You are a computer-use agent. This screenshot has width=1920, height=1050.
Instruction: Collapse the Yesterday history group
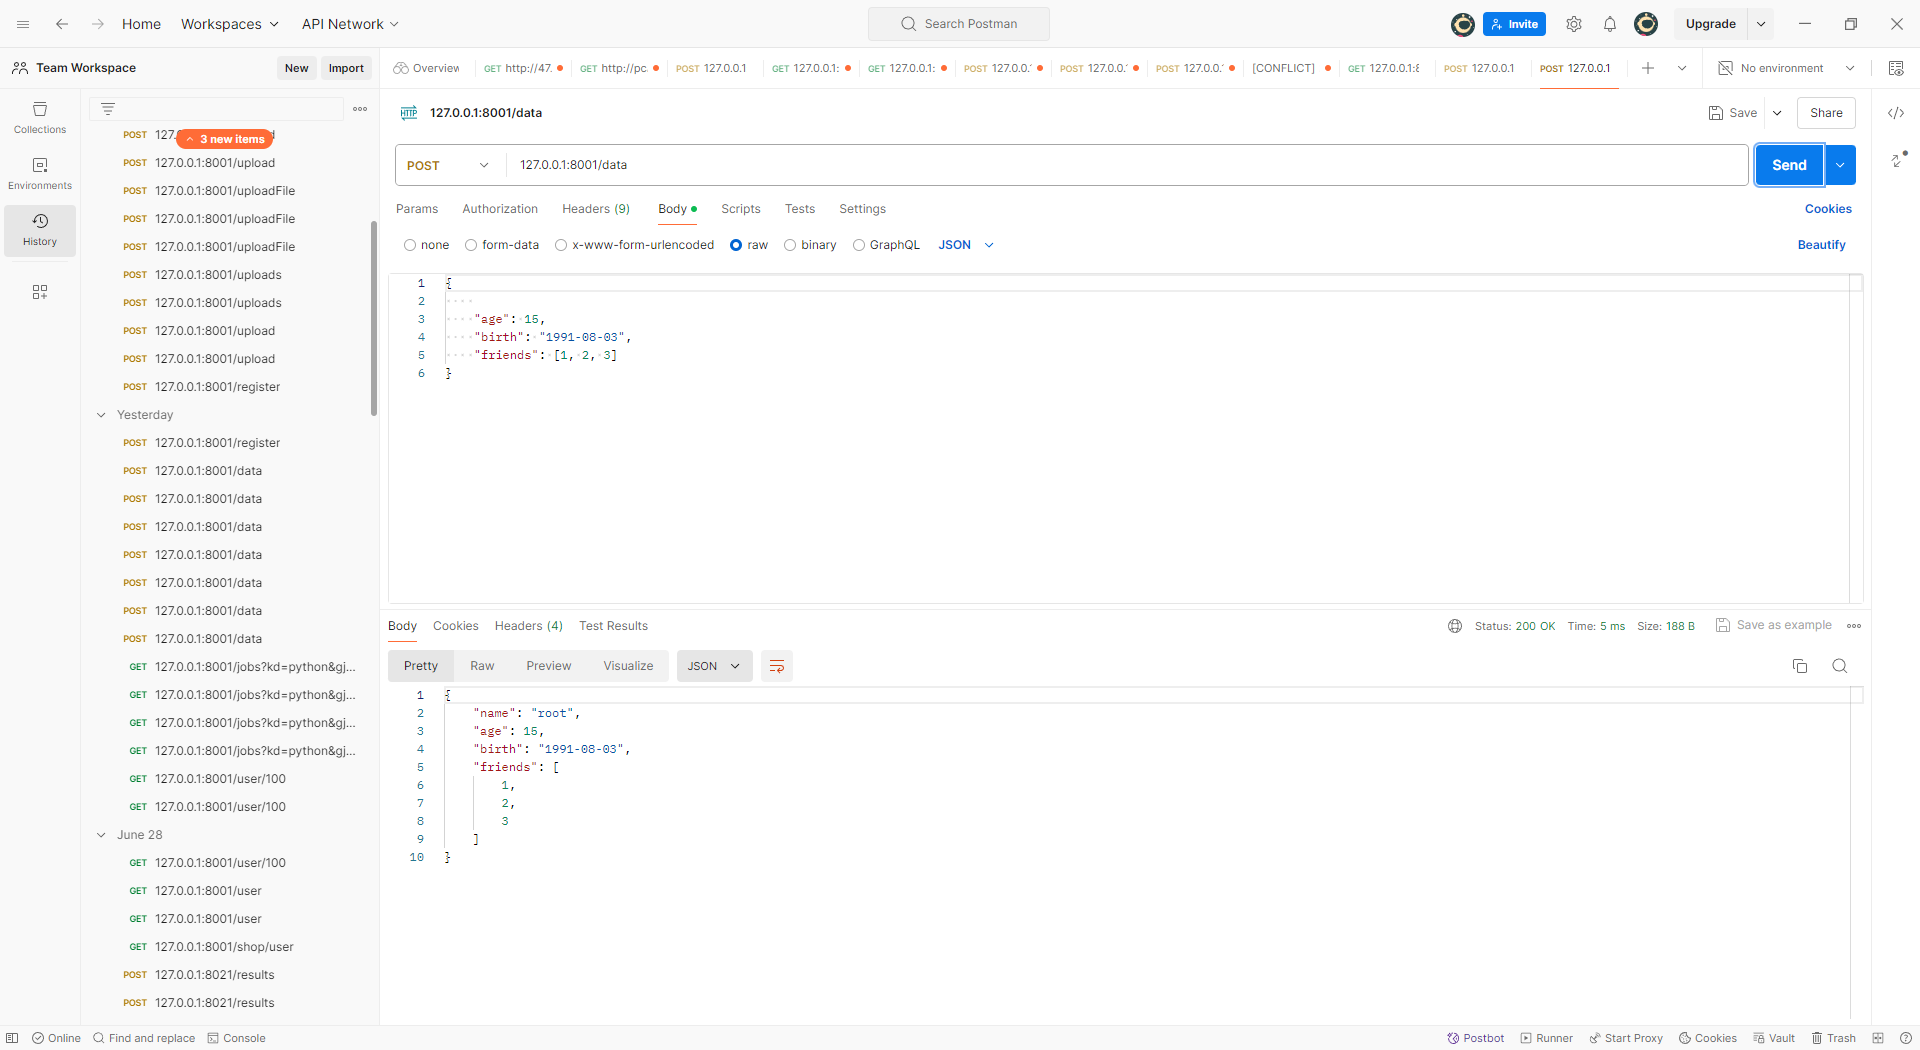click(101, 415)
